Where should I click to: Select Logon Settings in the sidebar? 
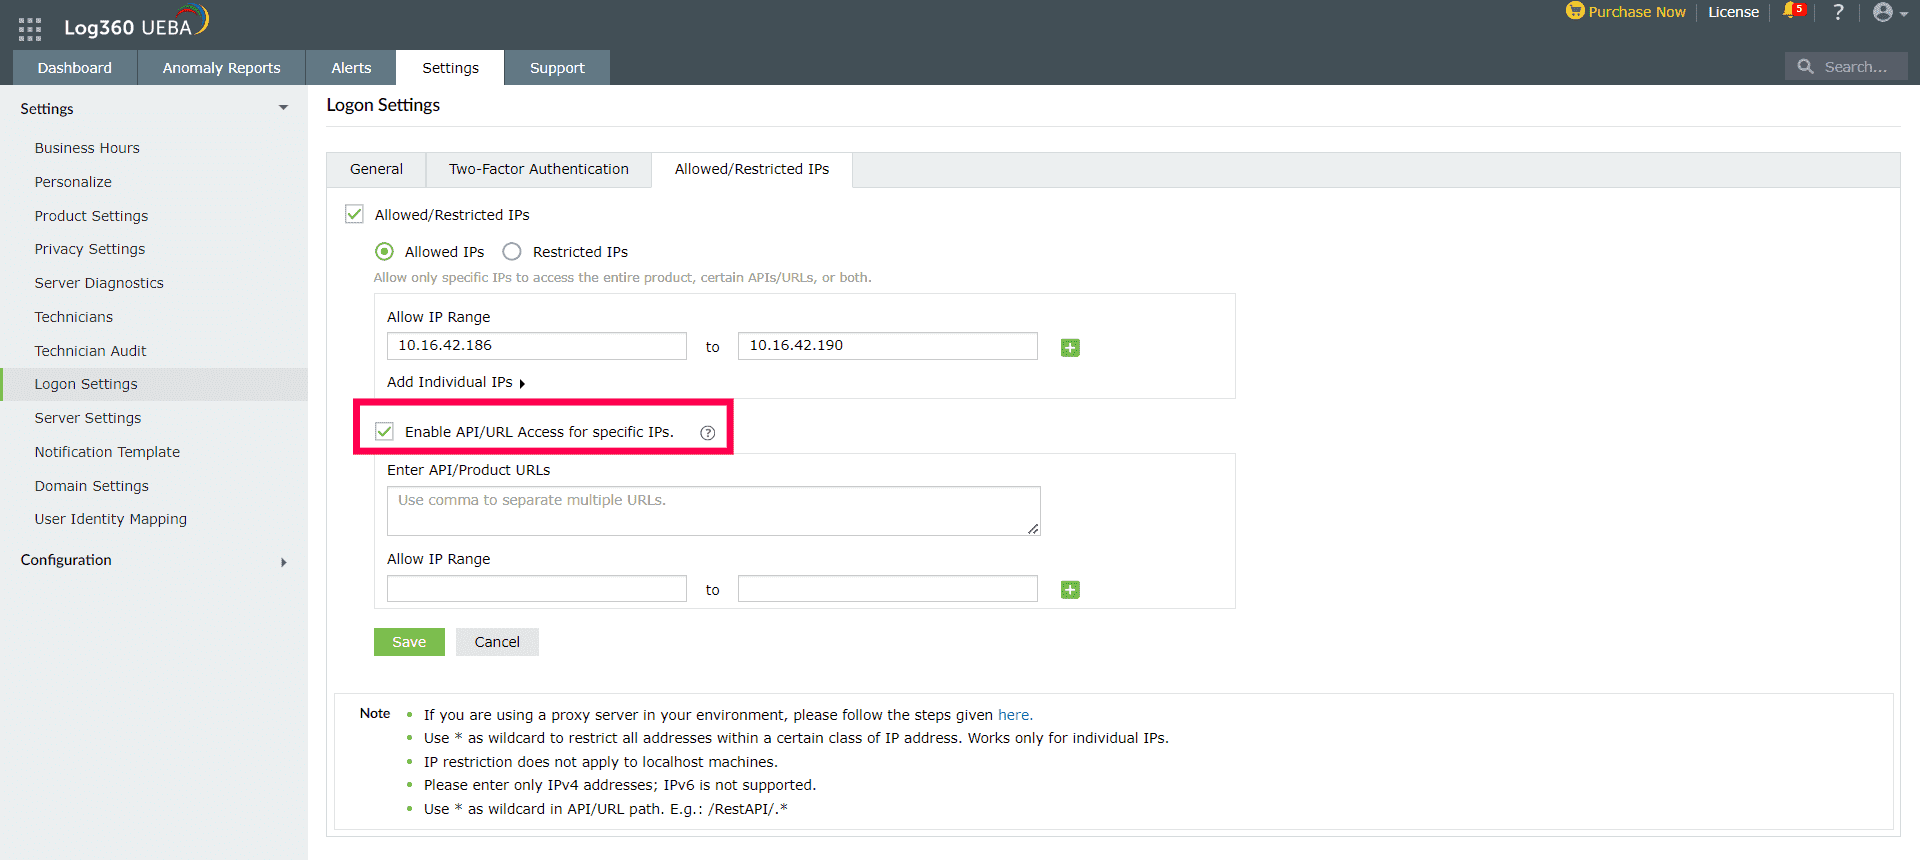(86, 384)
